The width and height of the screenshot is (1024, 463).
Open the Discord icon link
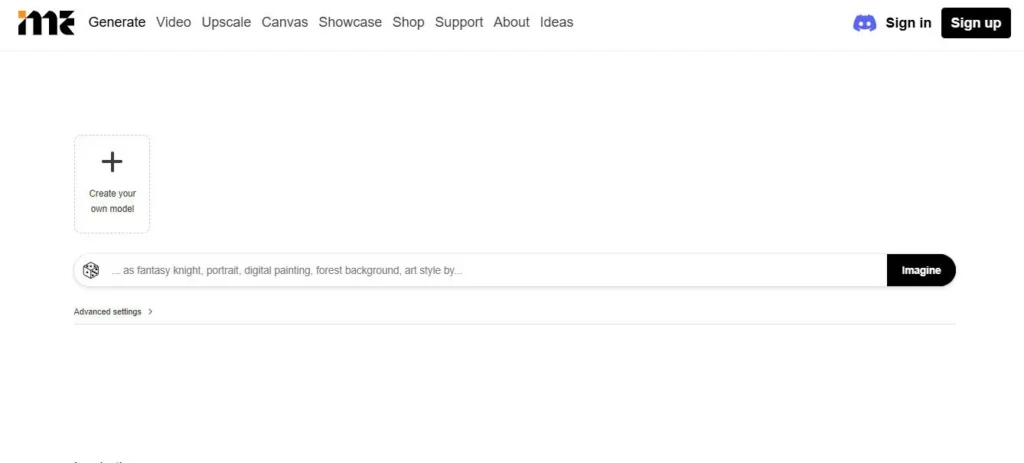coord(864,24)
